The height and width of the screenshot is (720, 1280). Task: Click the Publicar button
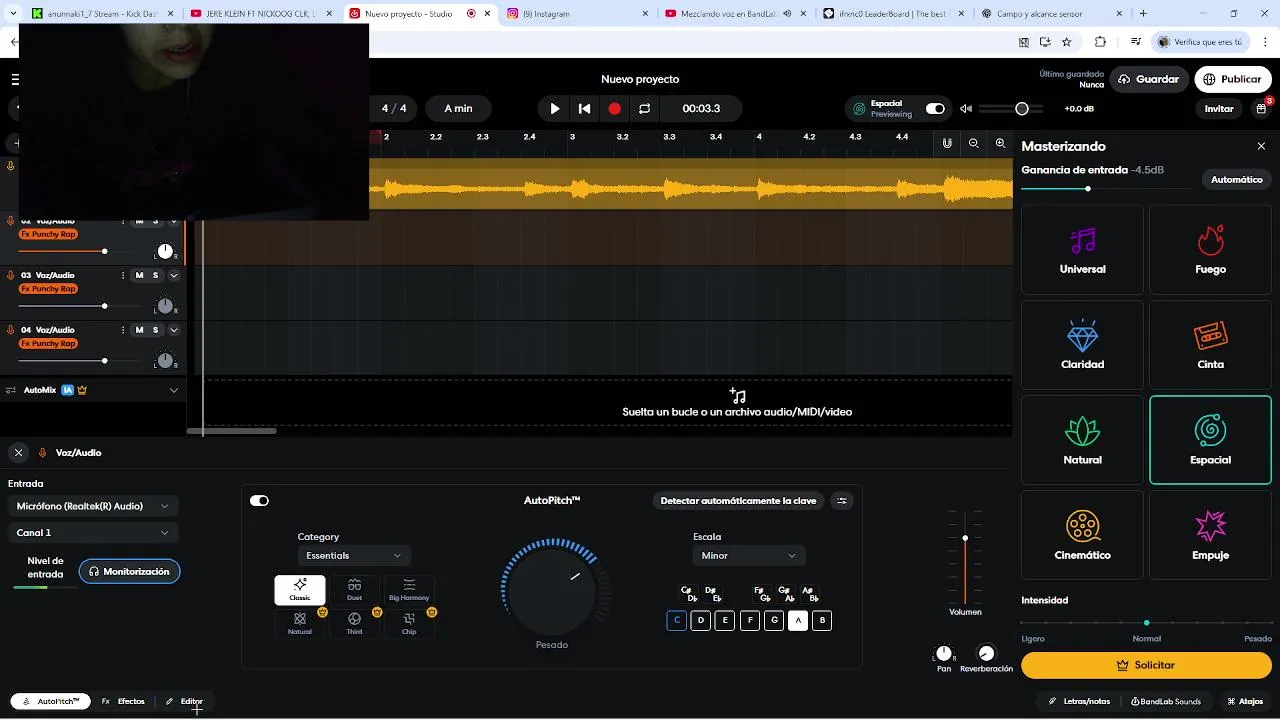point(1232,80)
